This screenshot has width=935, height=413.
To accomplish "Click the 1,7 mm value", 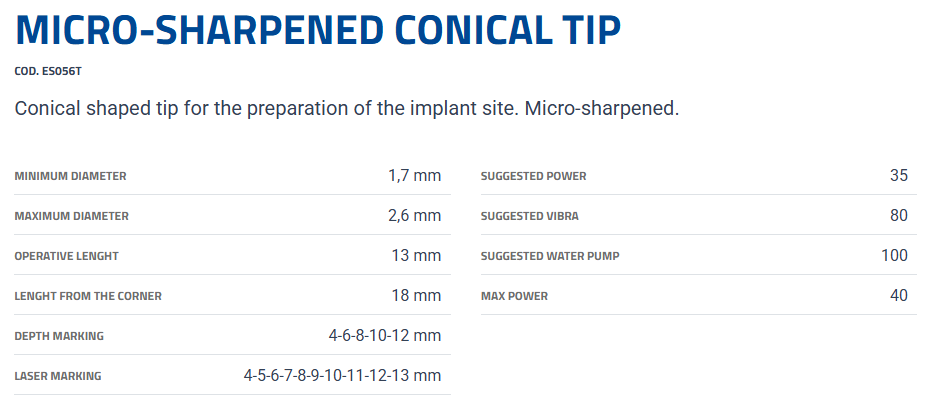I will [x=414, y=176].
